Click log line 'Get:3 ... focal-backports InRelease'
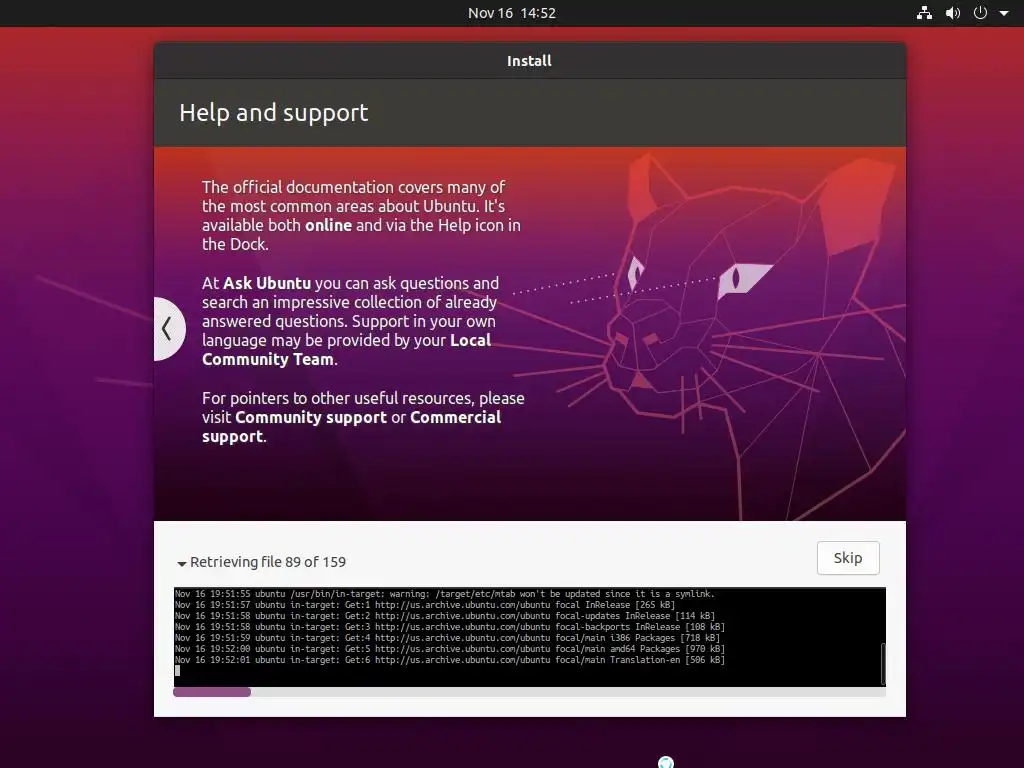This screenshot has width=1024, height=768. pyautogui.click(x=450, y=627)
